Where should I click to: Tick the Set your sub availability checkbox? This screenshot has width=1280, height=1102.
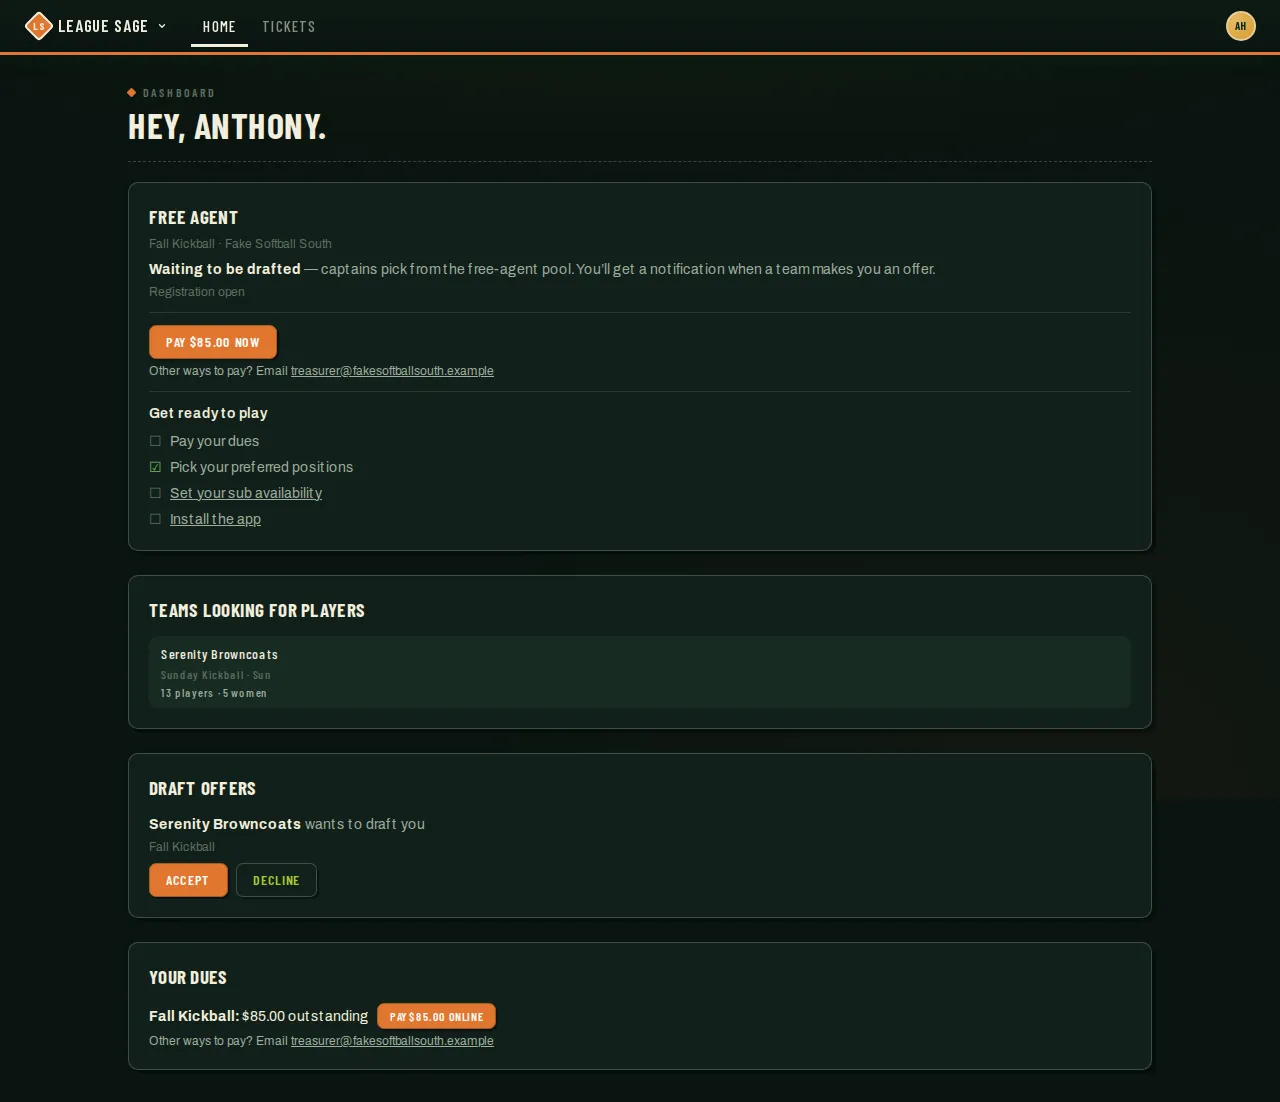point(155,493)
